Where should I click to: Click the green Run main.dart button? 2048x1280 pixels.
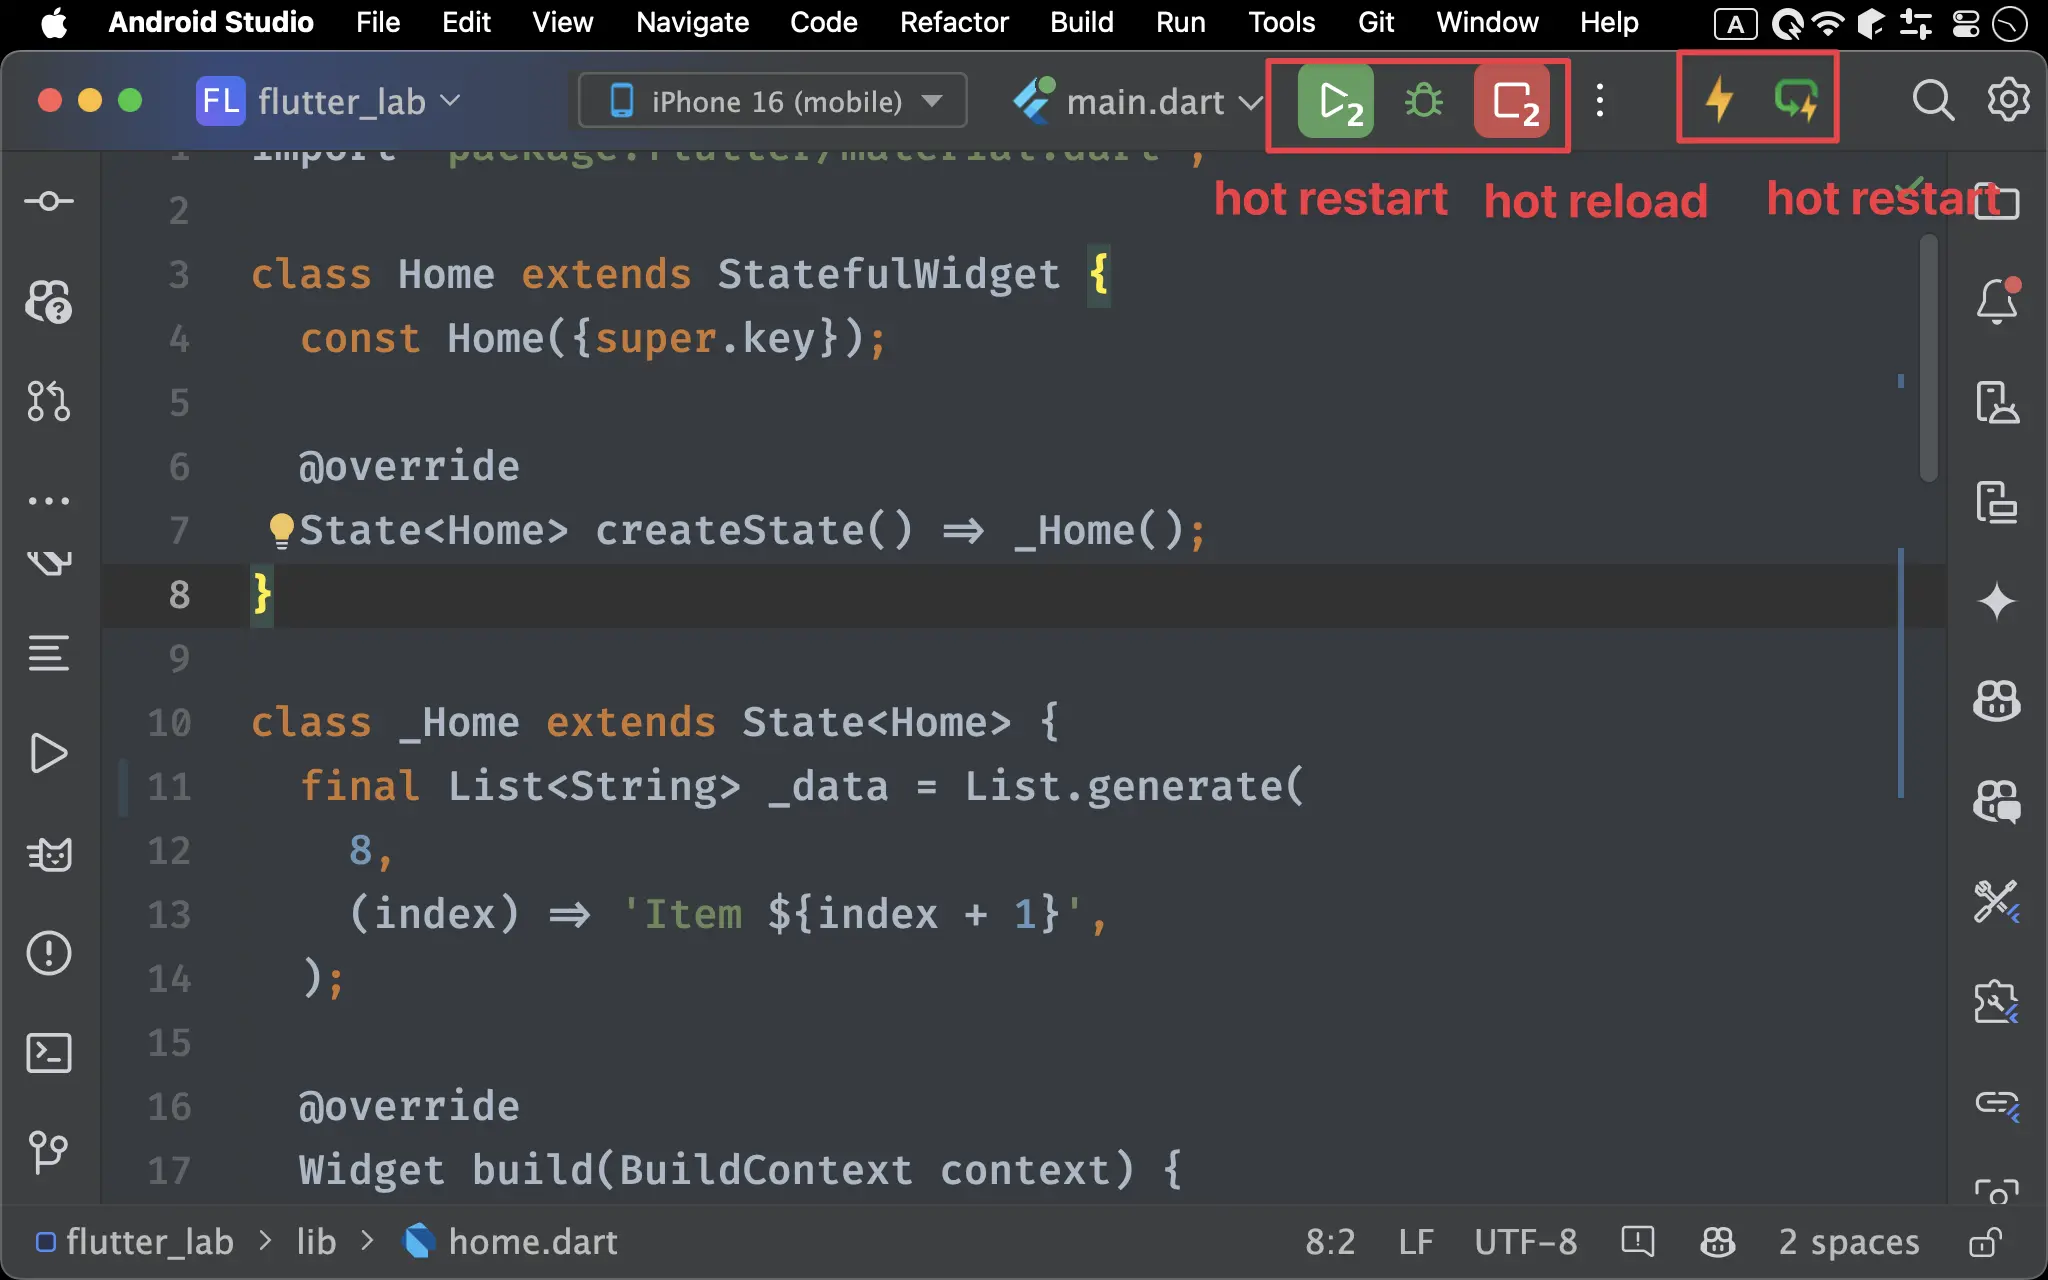point(1336,101)
